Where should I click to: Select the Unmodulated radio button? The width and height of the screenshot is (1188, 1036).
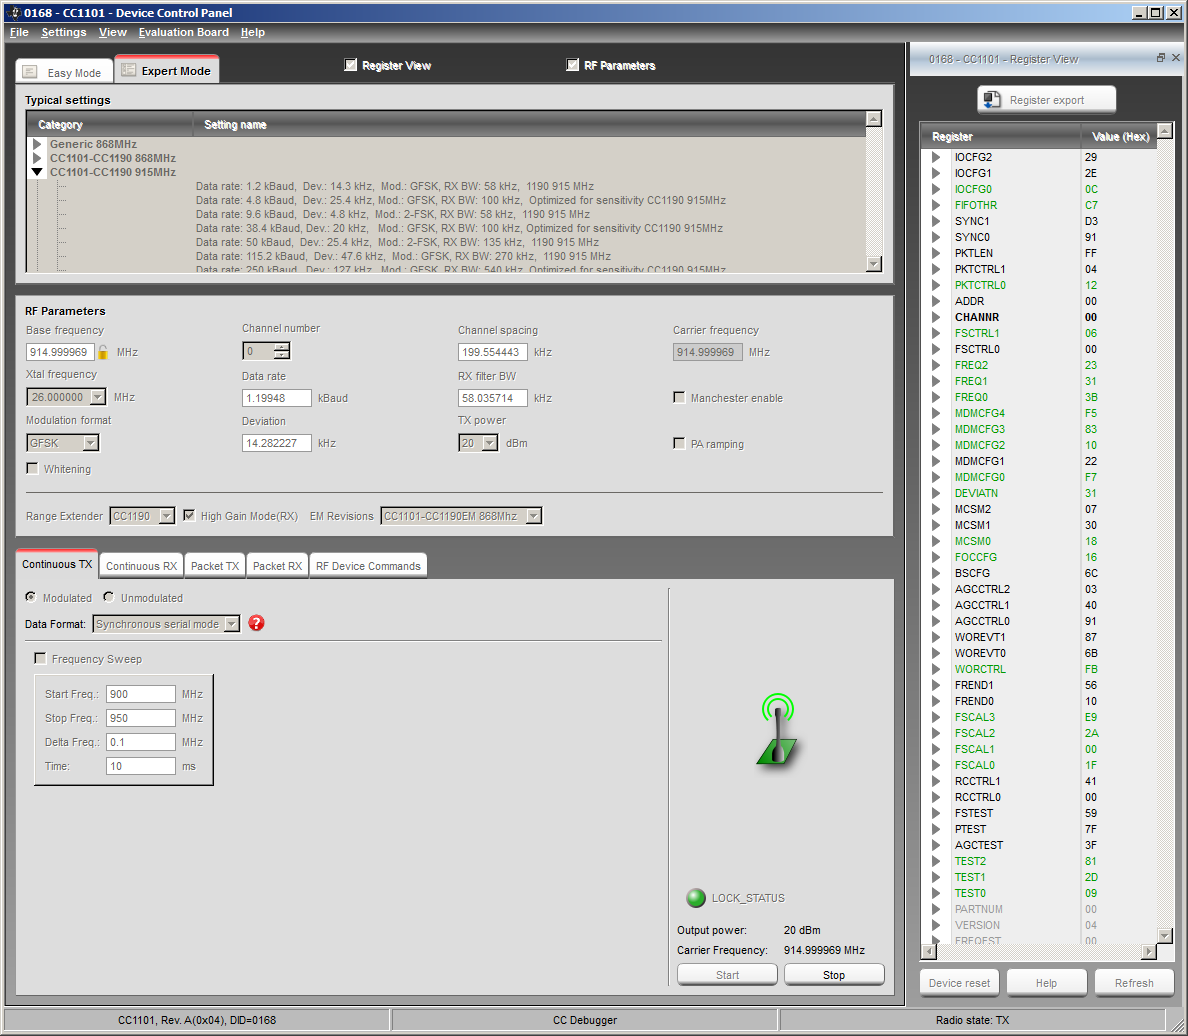pos(109,597)
